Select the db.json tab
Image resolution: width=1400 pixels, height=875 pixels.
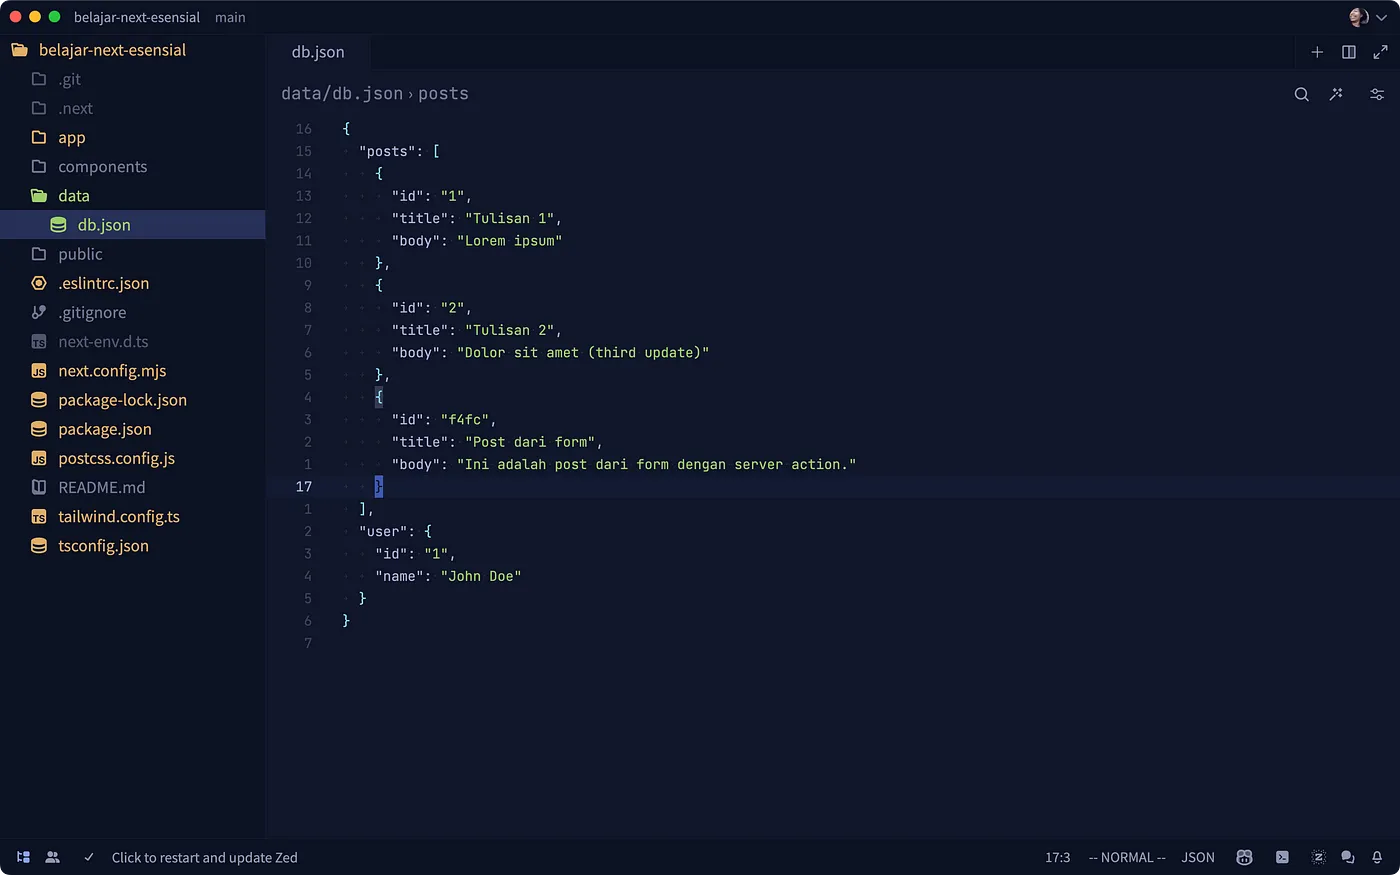click(x=318, y=52)
